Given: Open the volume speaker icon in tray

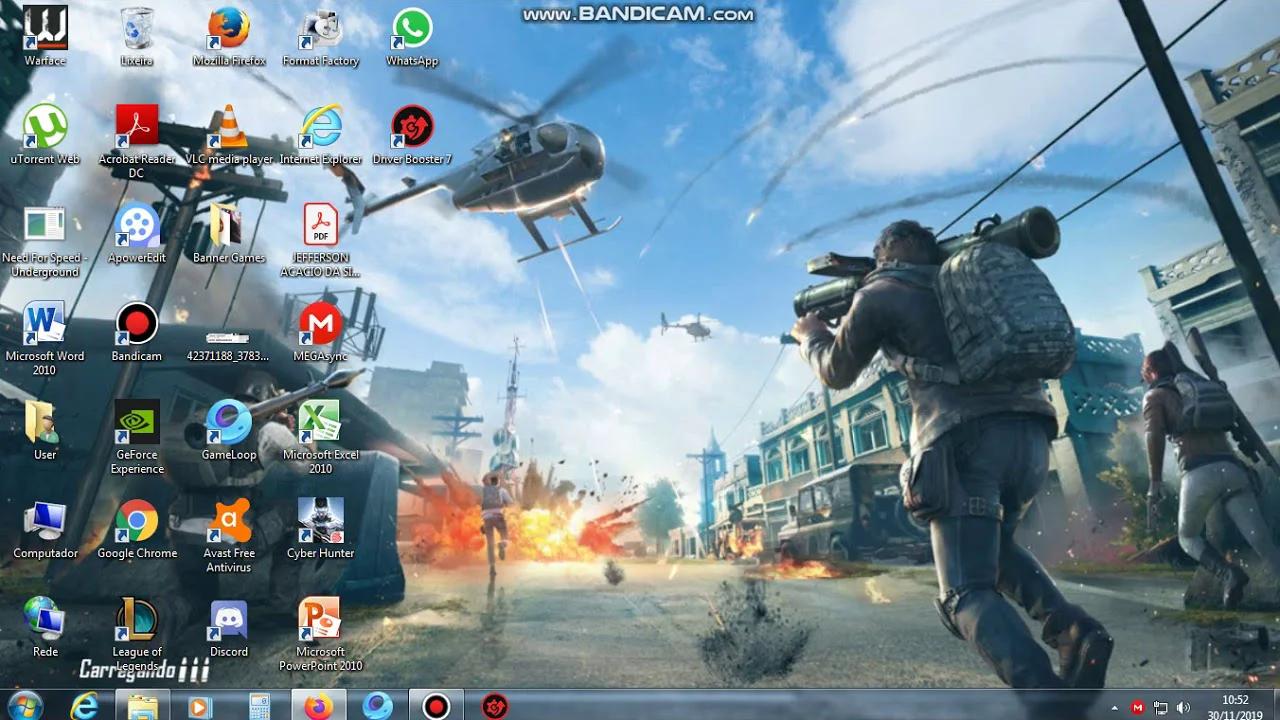Looking at the screenshot, I should point(1185,707).
